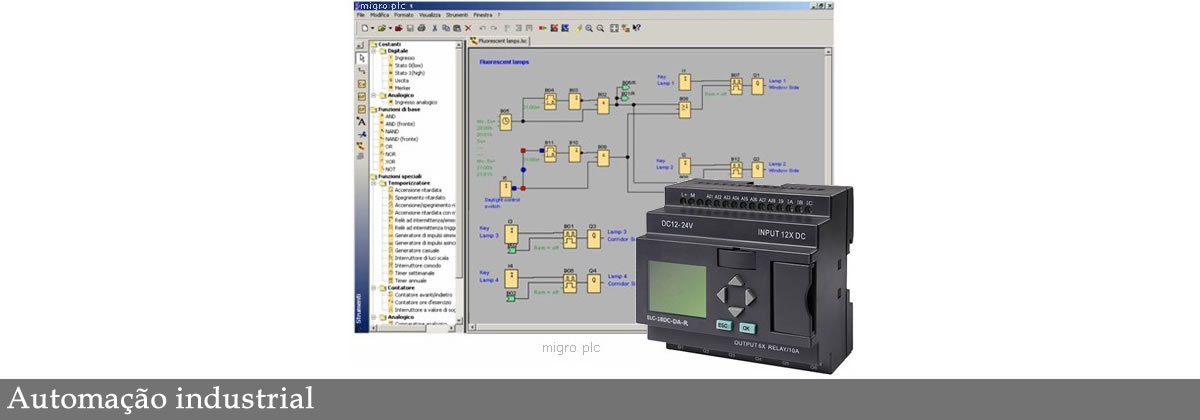Open the Strumenti menu
1200x420 pixels.
tap(456, 16)
